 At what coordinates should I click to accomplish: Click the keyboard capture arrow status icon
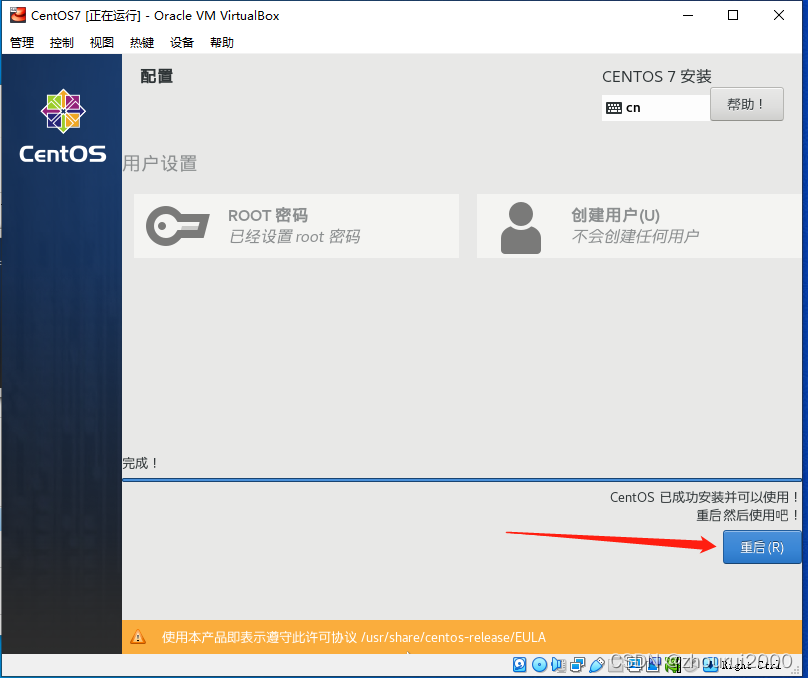point(711,665)
